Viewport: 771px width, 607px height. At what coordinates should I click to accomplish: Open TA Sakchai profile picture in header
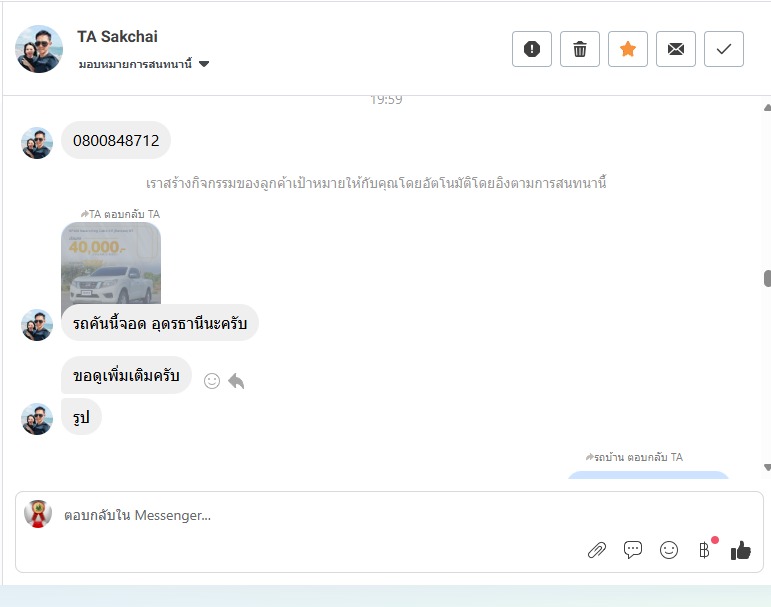click(39, 49)
